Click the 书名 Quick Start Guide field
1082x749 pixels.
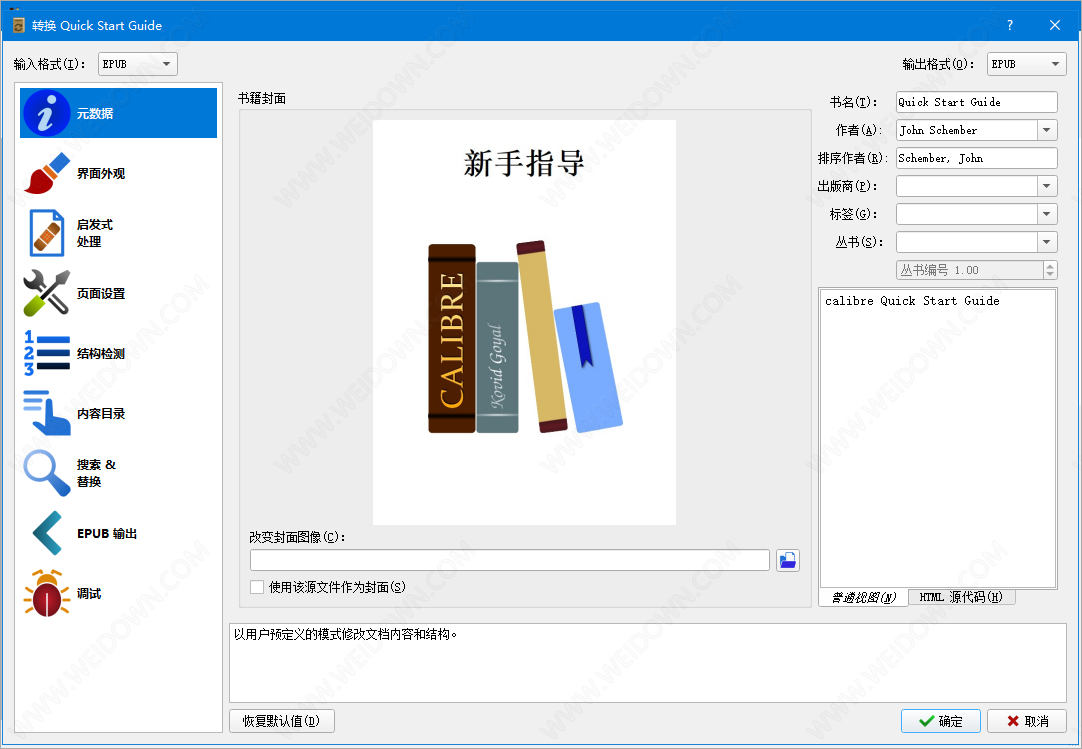point(975,102)
